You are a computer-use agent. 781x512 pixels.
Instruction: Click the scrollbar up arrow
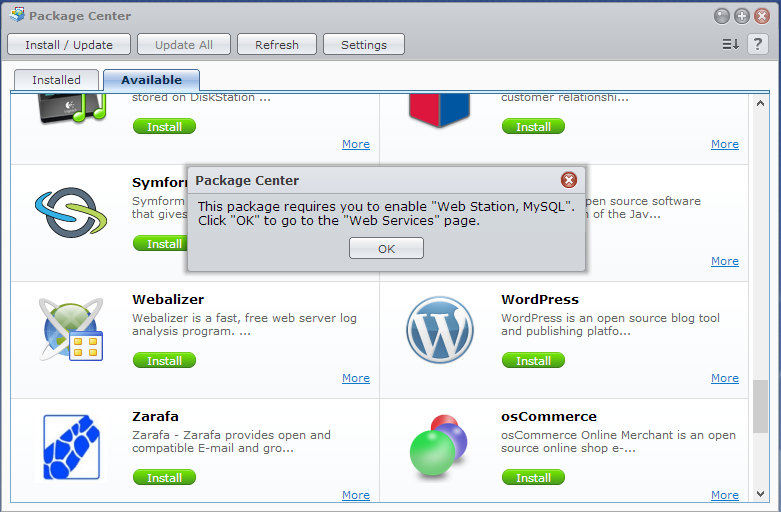[760, 103]
